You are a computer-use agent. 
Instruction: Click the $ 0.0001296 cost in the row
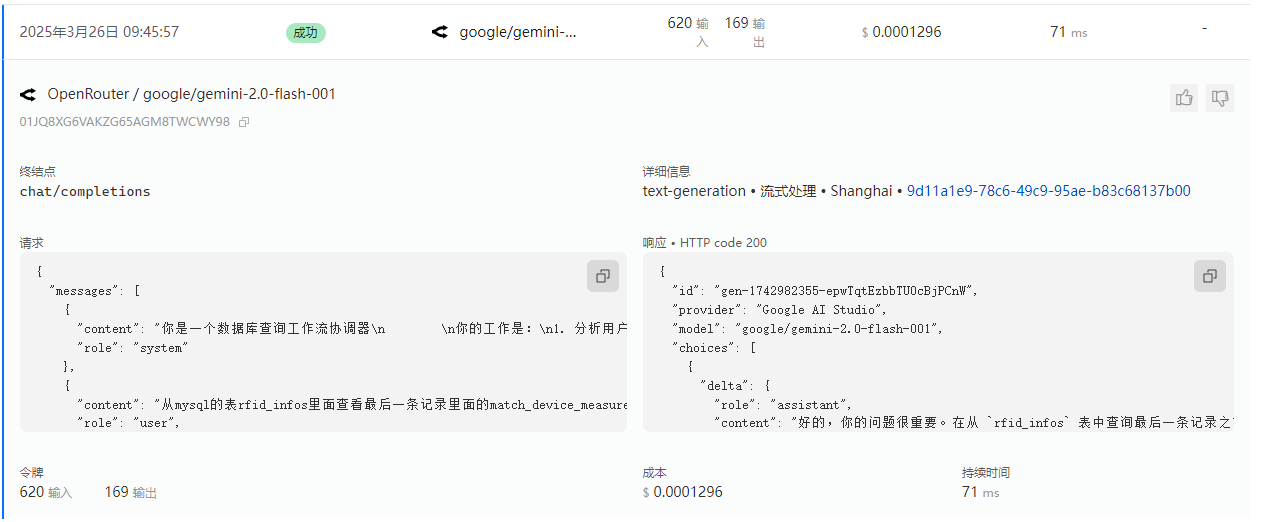[901, 32]
